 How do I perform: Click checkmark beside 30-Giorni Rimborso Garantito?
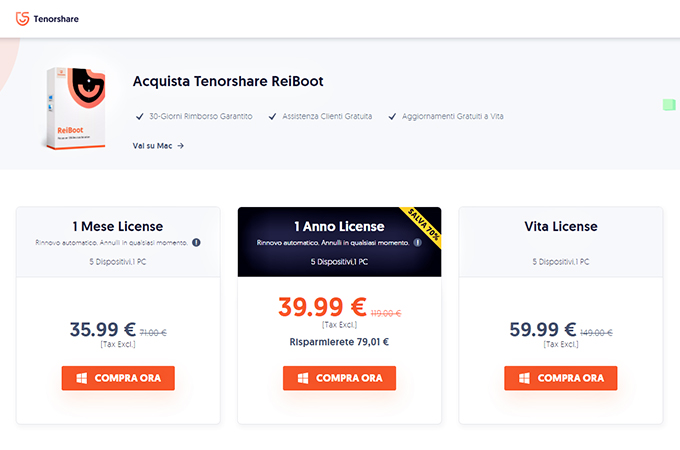(140, 116)
